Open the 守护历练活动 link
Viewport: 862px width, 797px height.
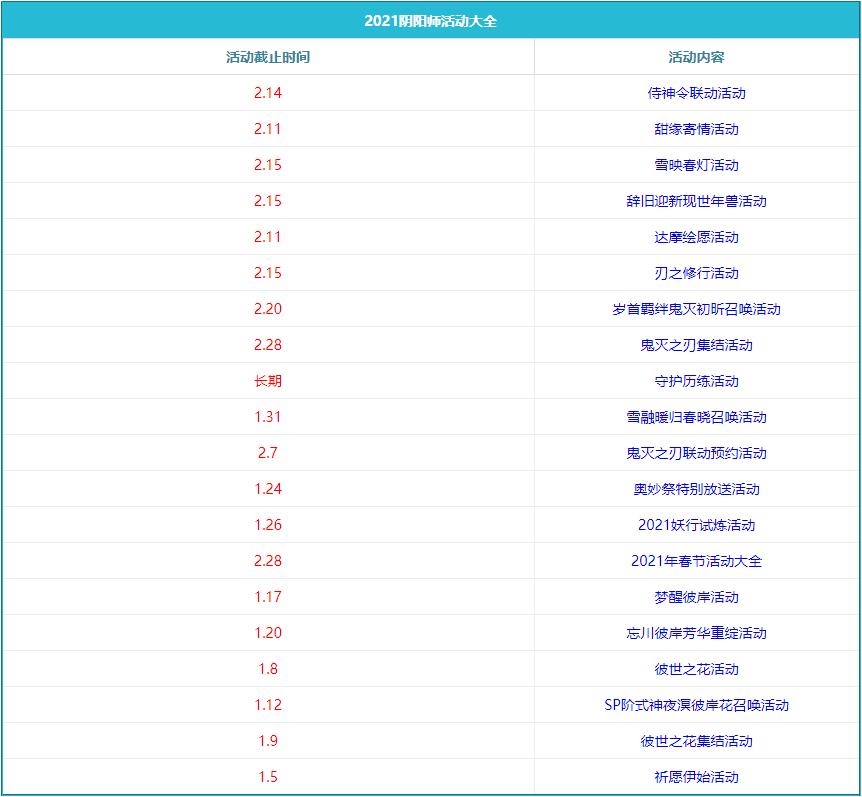696,381
